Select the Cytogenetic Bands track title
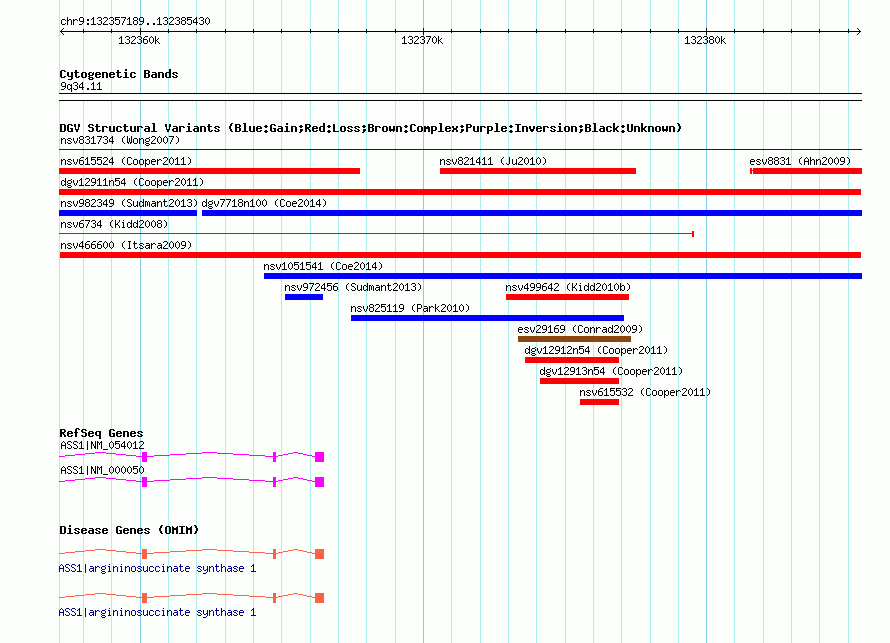Image resolution: width=890 pixels, height=643 pixels. tap(119, 74)
